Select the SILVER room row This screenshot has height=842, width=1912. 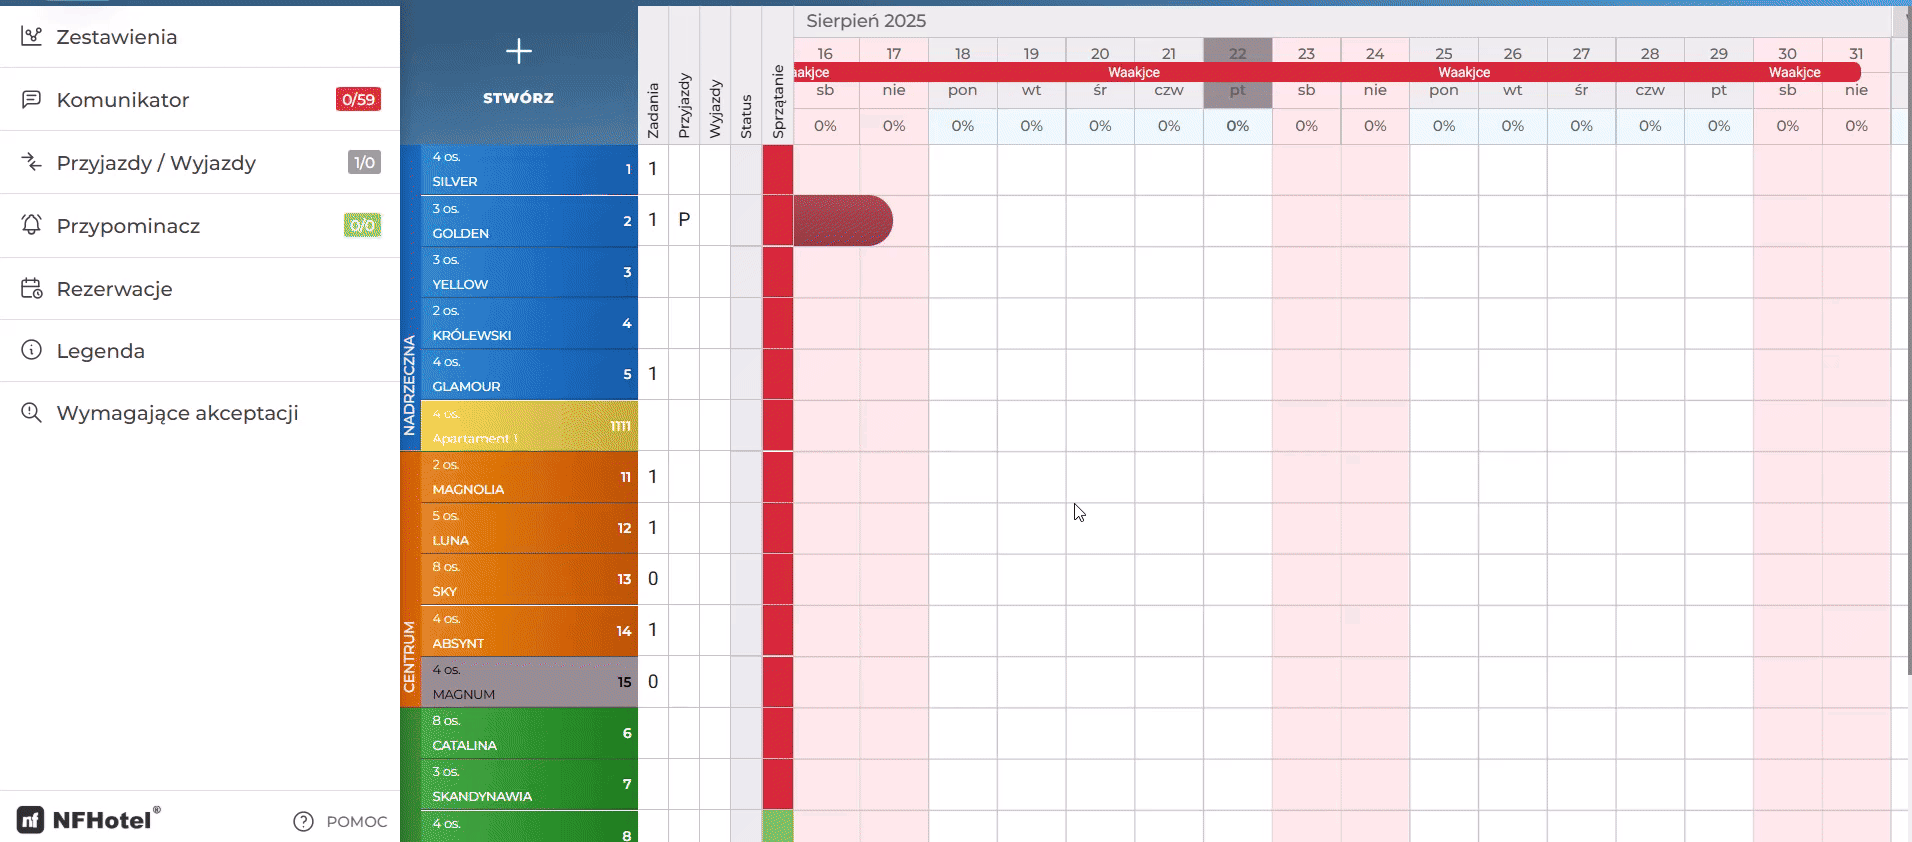(529, 169)
